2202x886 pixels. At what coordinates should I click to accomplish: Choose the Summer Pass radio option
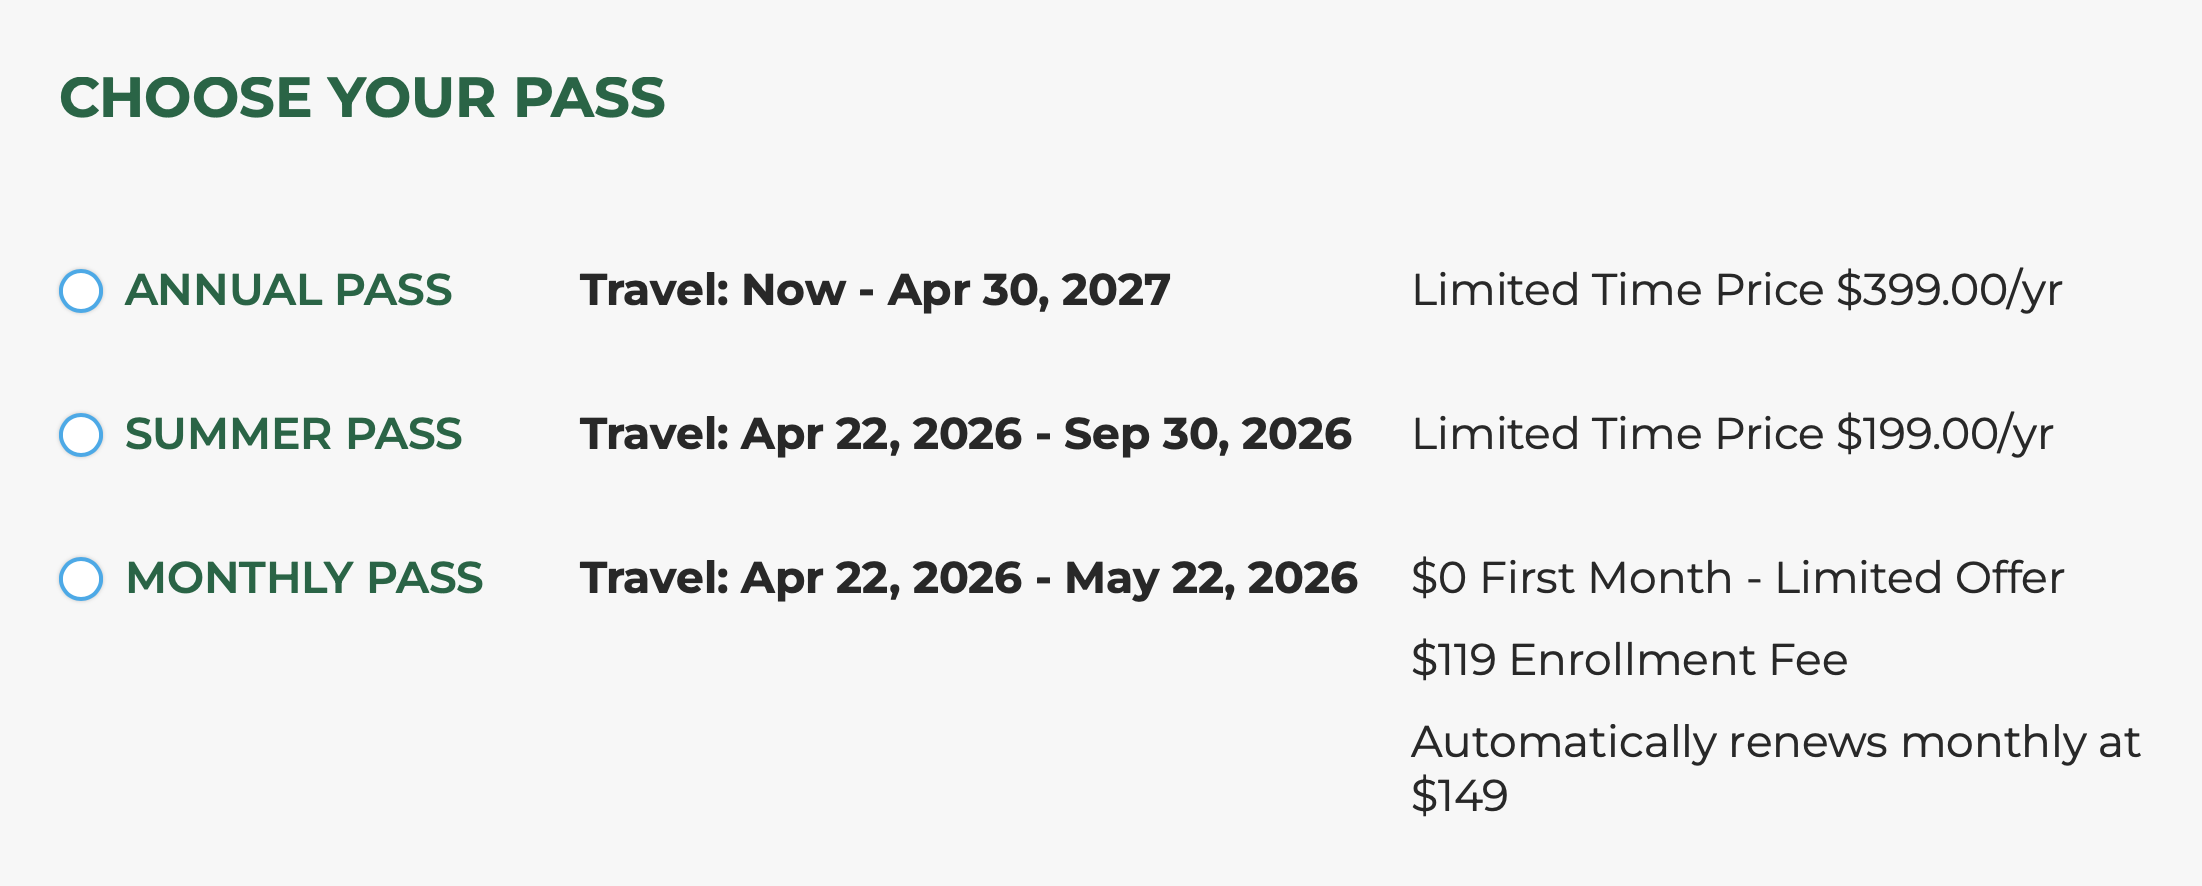coord(81,435)
